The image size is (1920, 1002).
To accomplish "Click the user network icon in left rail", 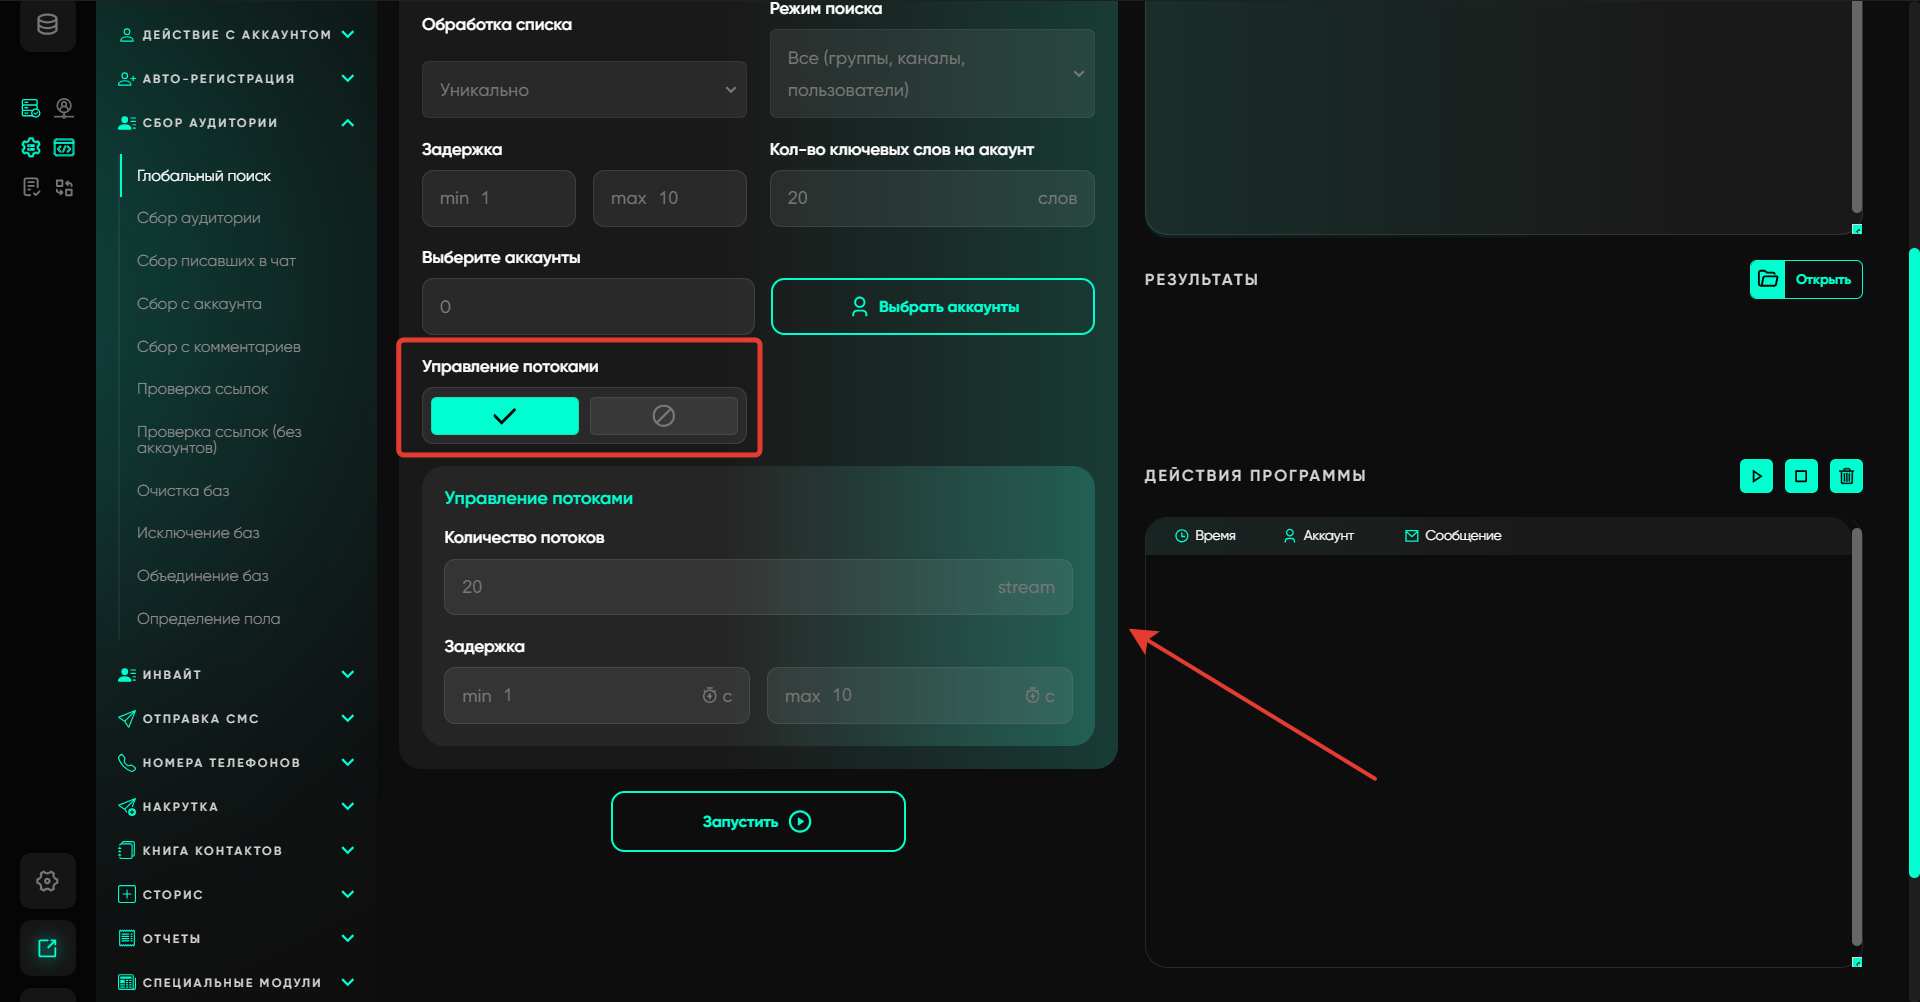I will (64, 108).
